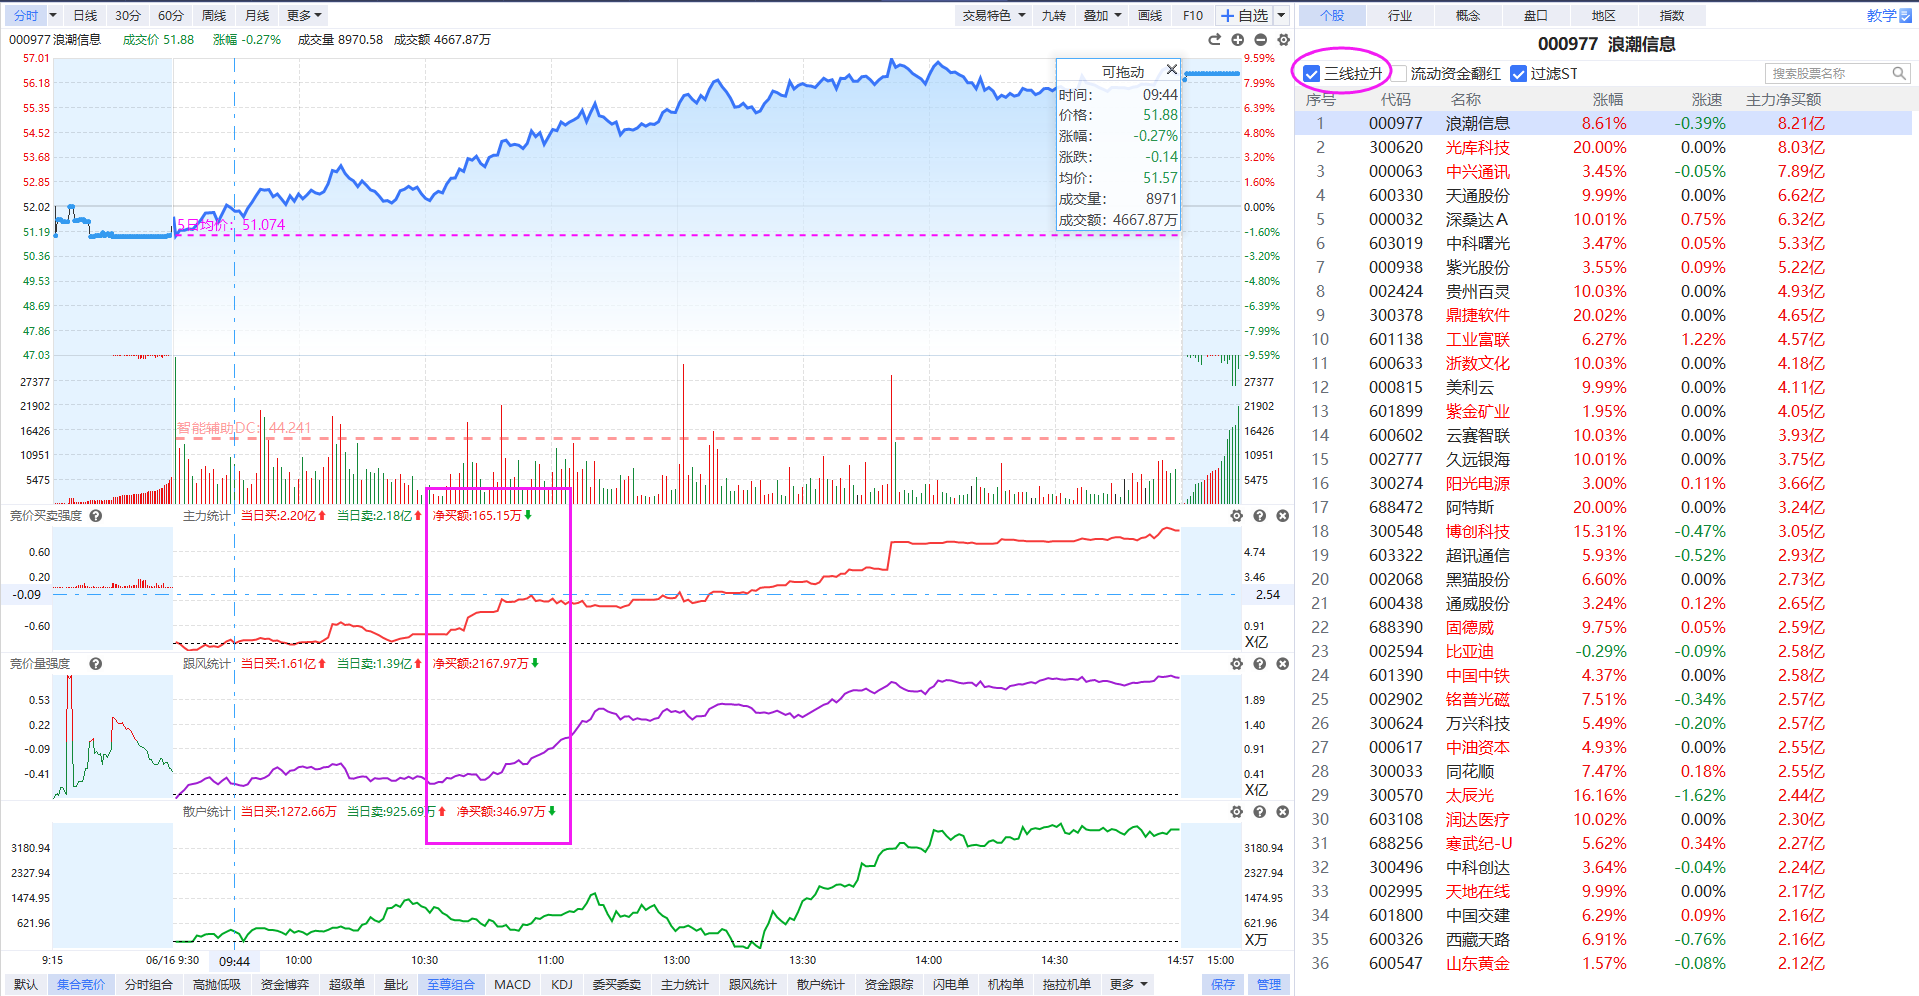Switch to the 行业 tab
The width and height of the screenshot is (1919, 996).
(x=1400, y=16)
